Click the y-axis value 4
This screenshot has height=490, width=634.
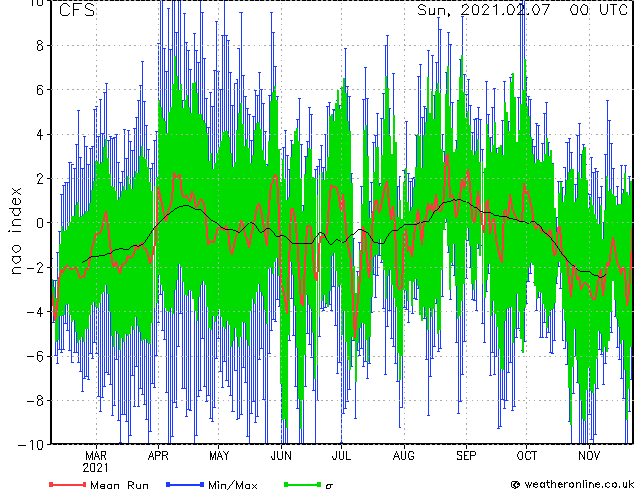[40, 134]
